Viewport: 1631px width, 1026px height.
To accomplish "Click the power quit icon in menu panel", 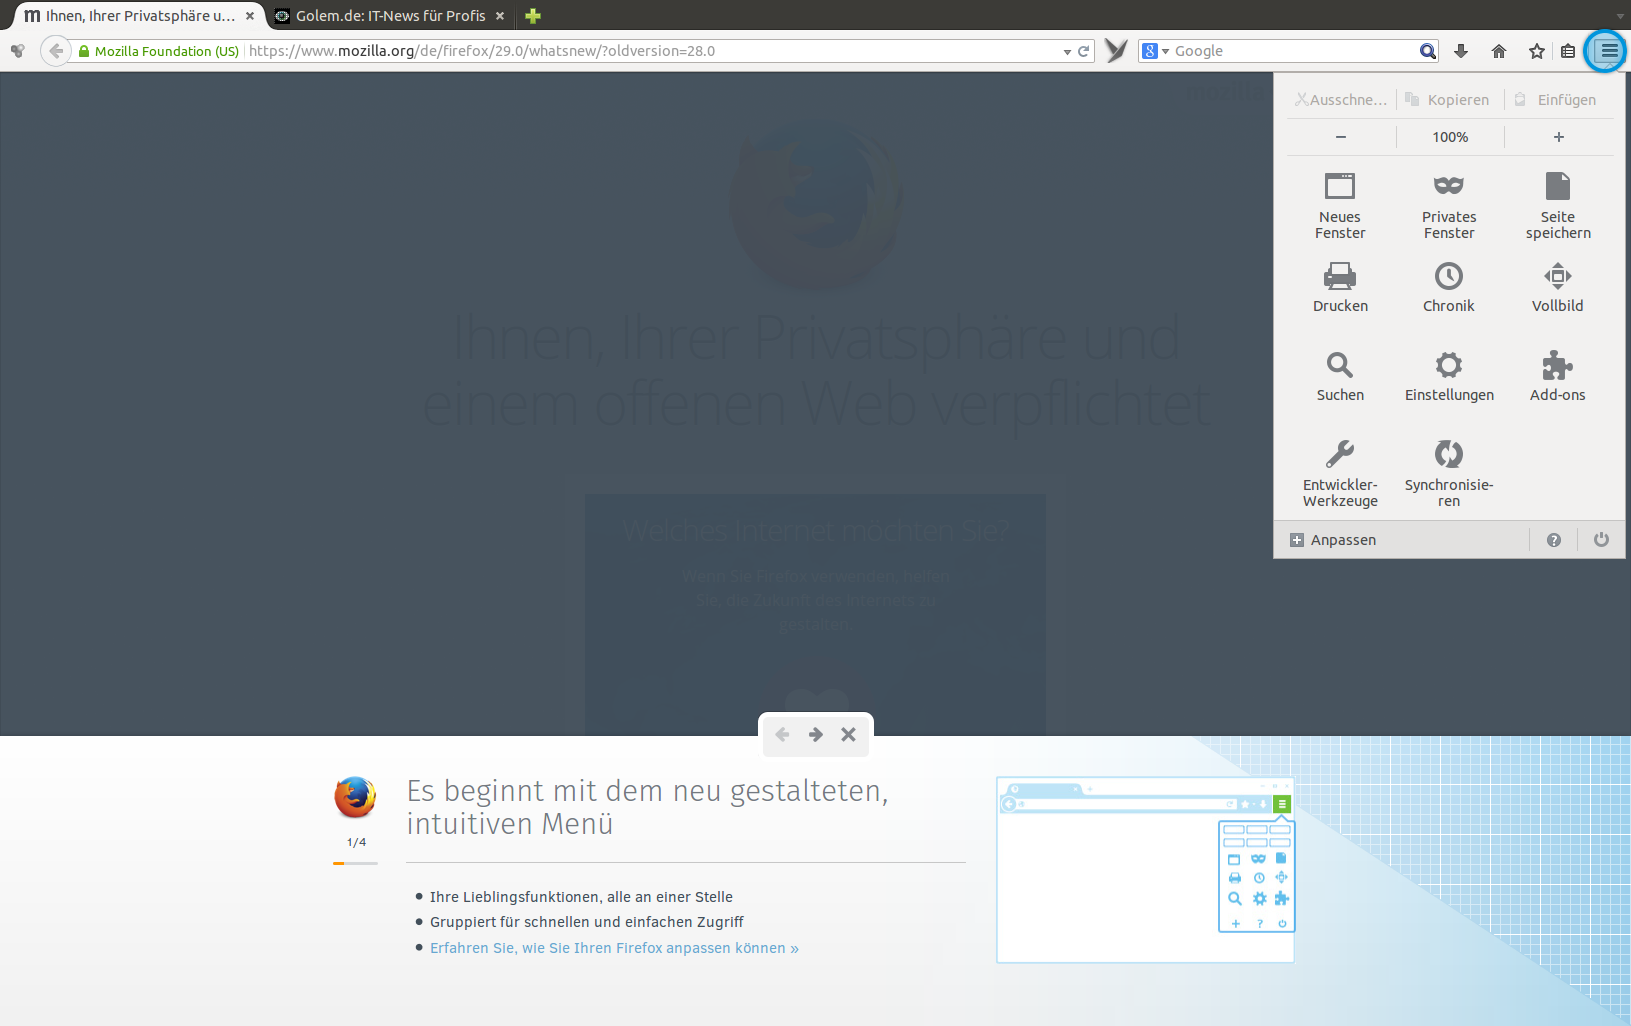I will tap(1601, 540).
